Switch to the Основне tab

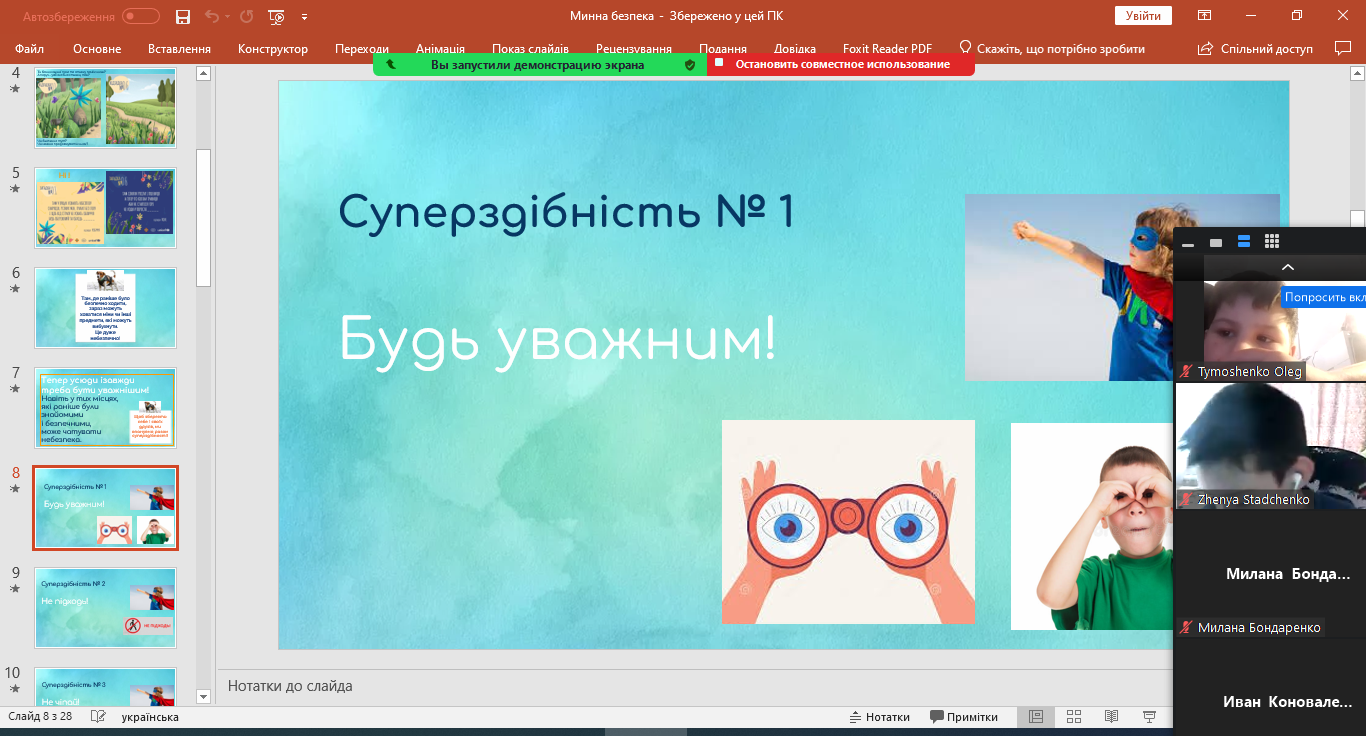97,48
